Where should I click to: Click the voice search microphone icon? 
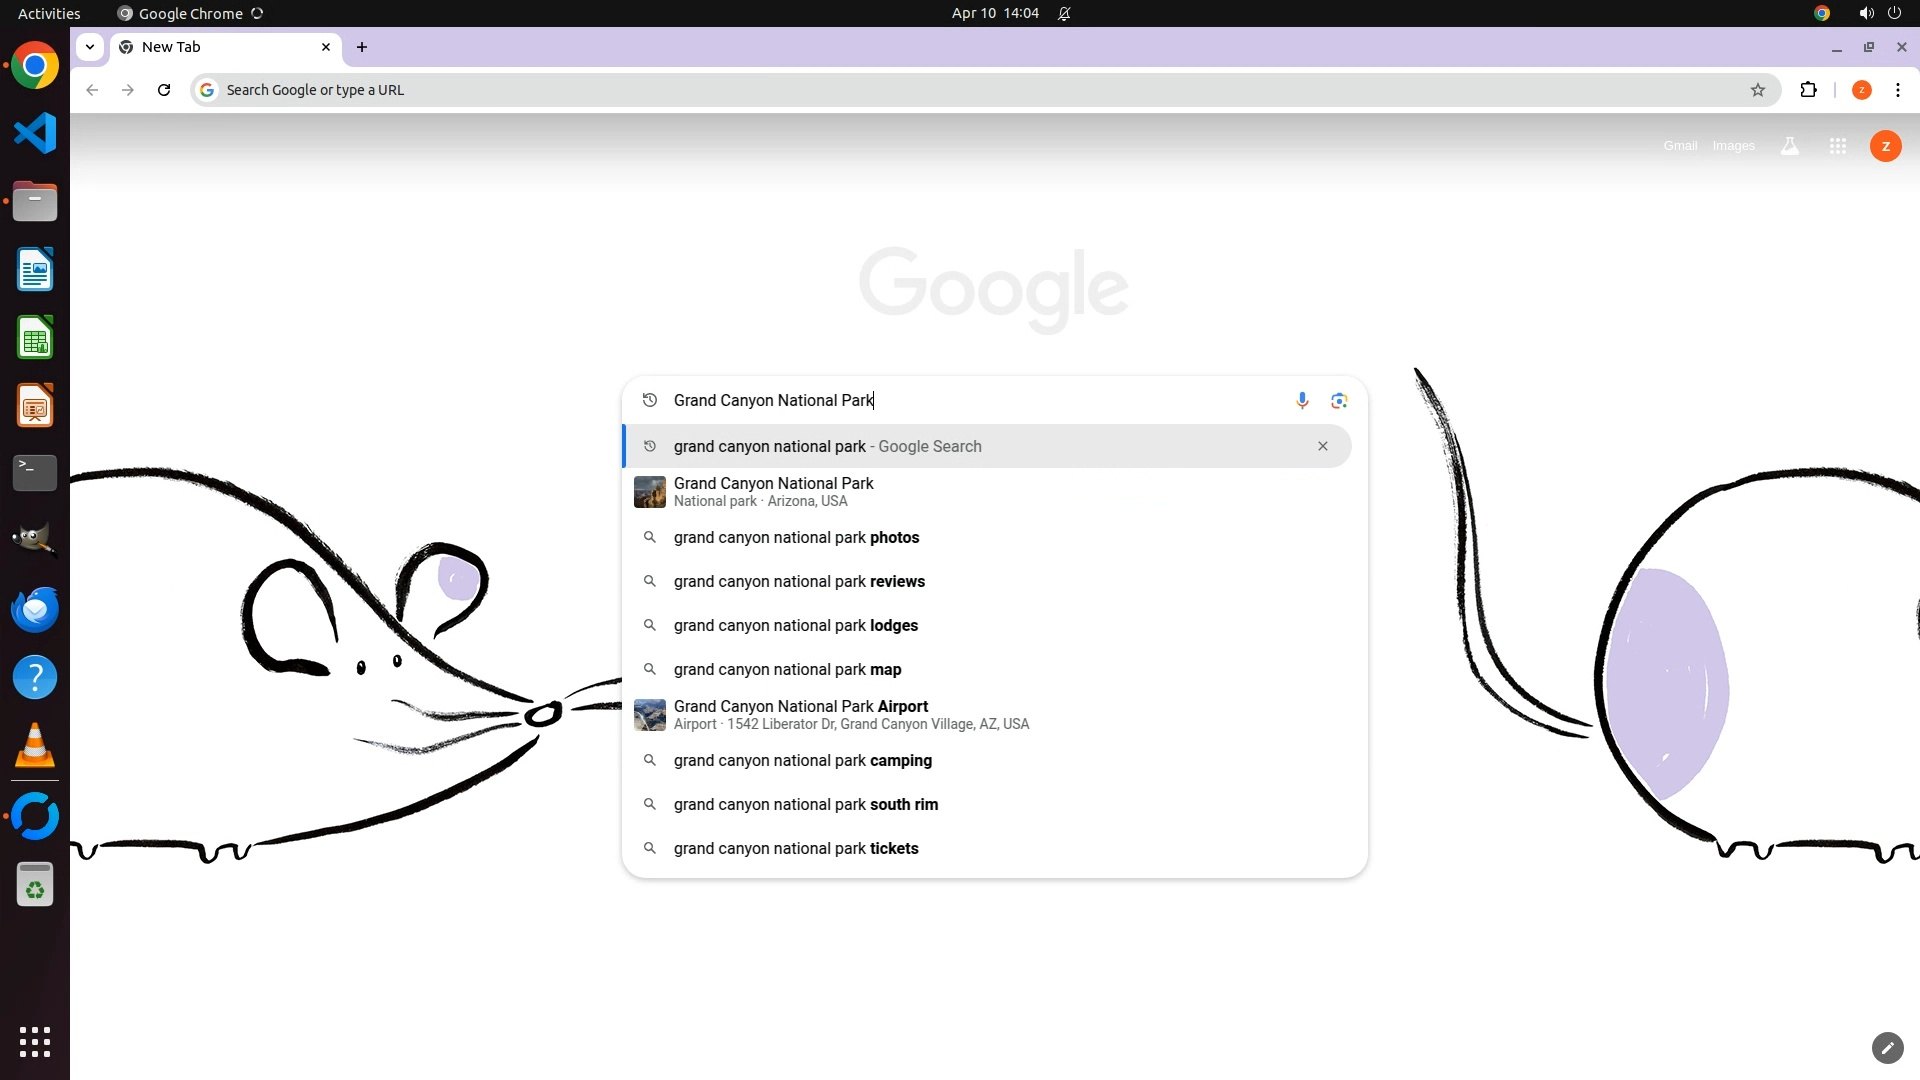[x=1302, y=401]
